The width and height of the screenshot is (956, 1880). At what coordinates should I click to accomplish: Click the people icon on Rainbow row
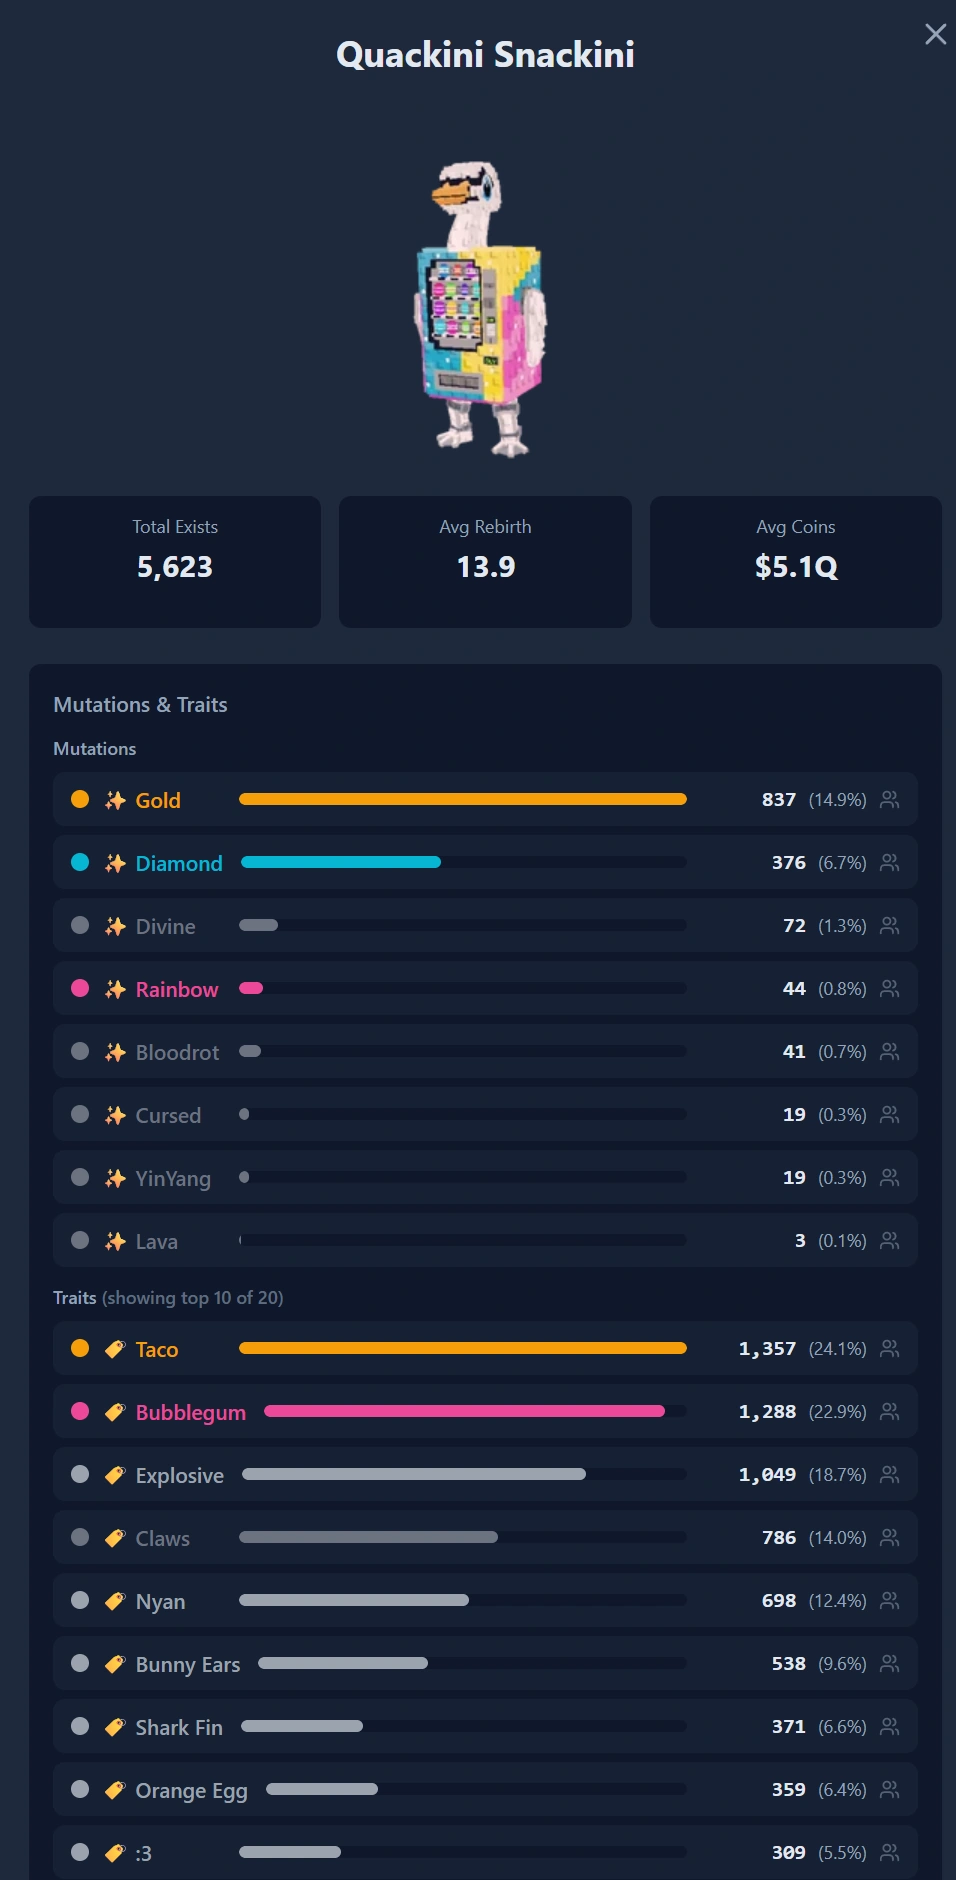click(x=889, y=988)
